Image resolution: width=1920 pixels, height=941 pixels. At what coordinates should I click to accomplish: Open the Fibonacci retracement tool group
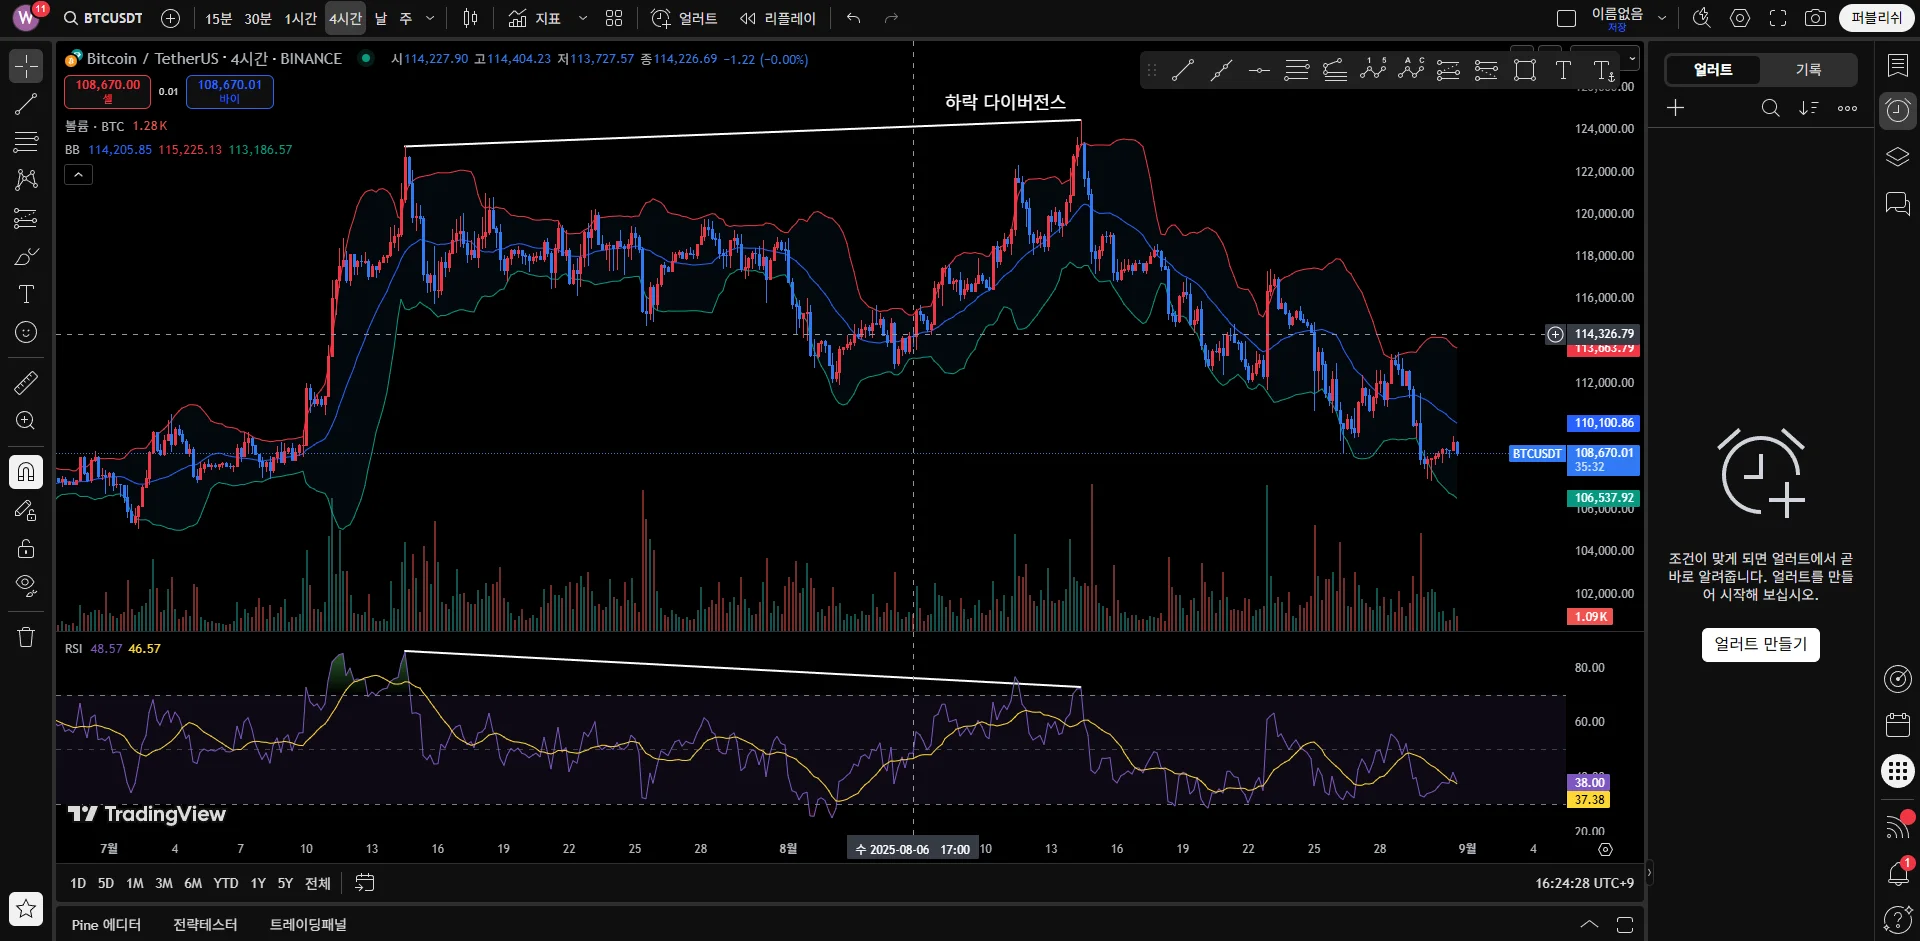tap(26, 142)
